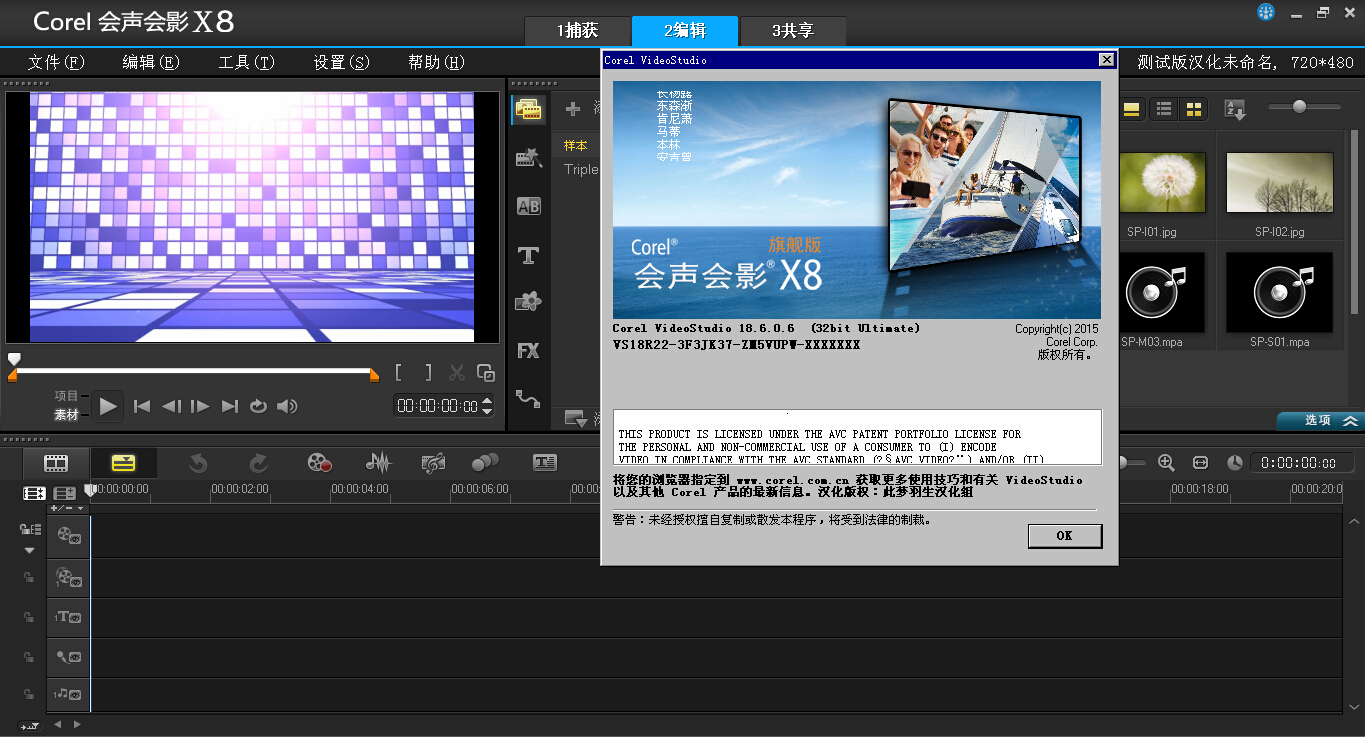Show all visible tracks icon
This screenshot has height=737, width=1365.
[x=35, y=493]
